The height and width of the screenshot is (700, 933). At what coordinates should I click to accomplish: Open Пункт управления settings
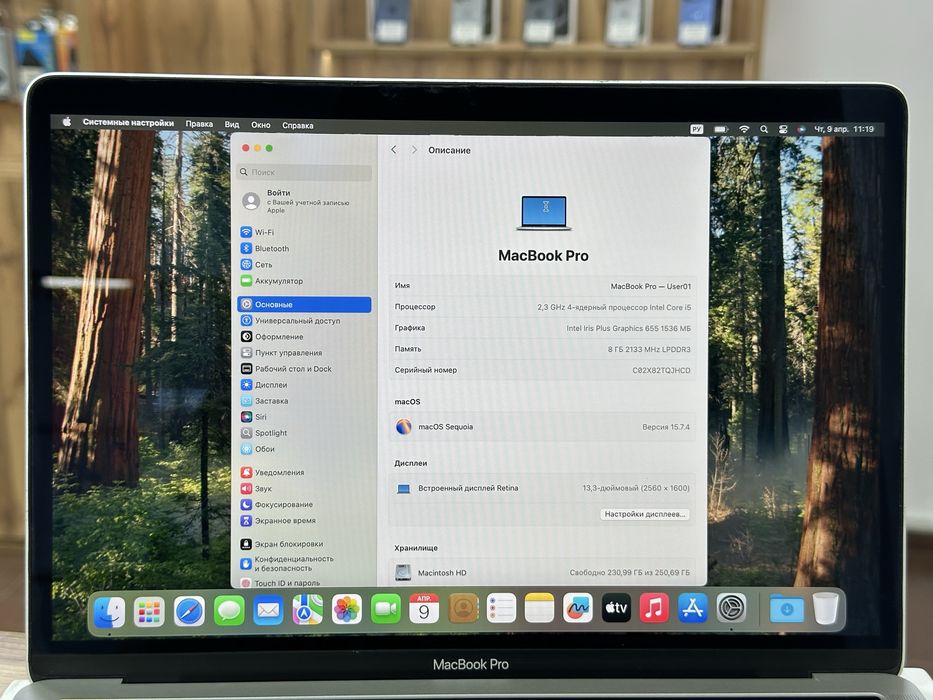[304, 352]
